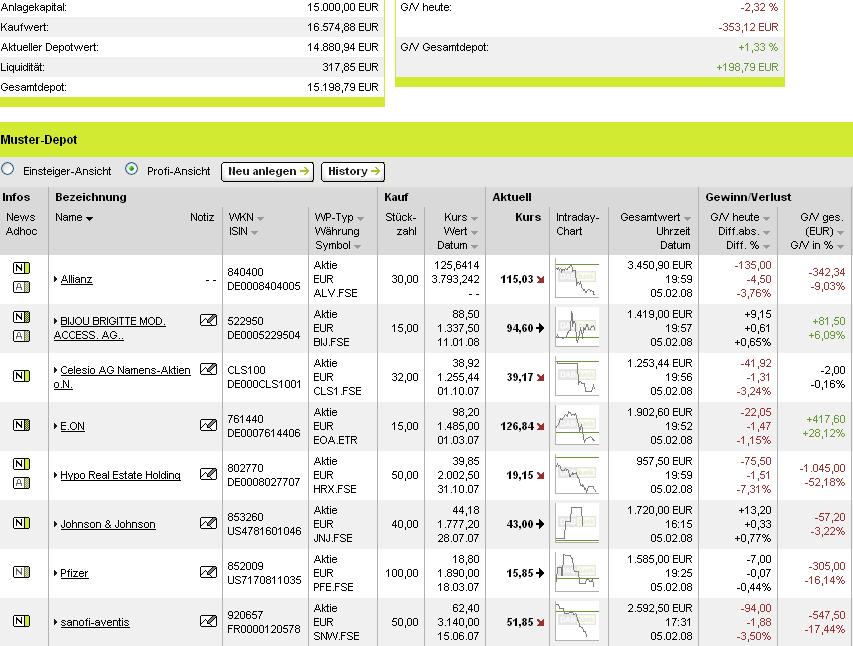Open the Adhoc icon for Allianz

21,287
